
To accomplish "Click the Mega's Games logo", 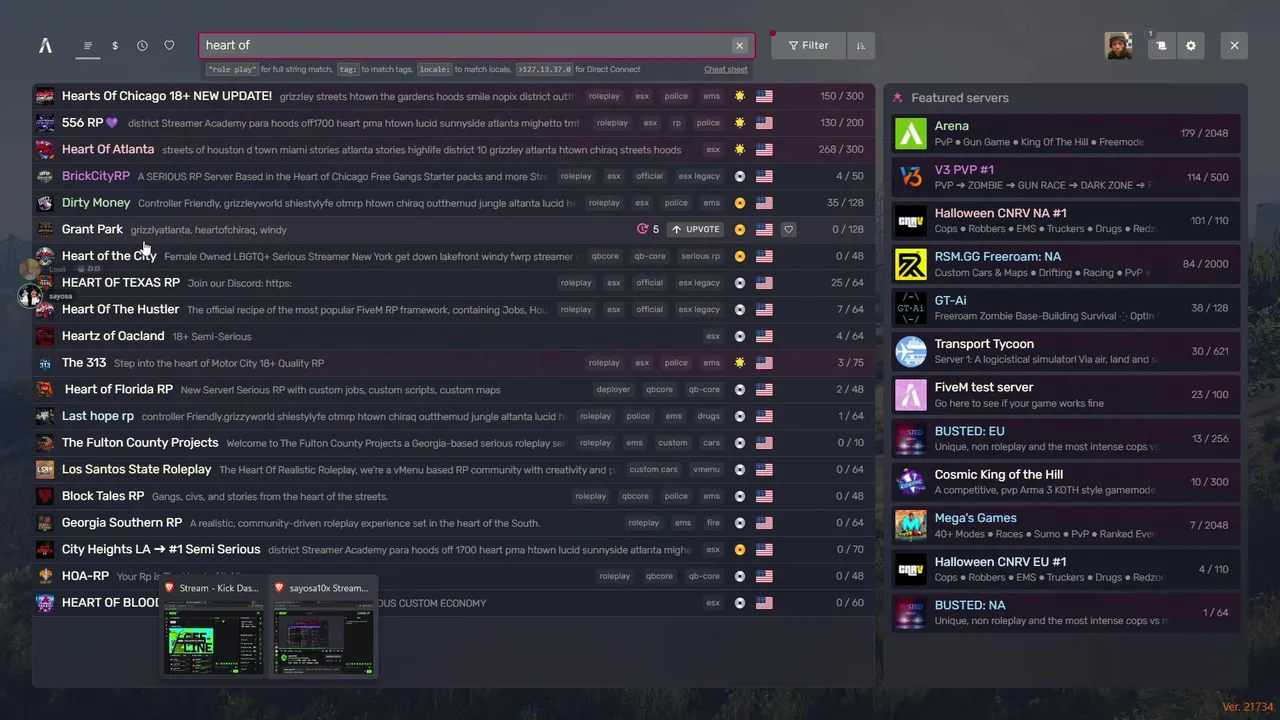I will [911, 525].
